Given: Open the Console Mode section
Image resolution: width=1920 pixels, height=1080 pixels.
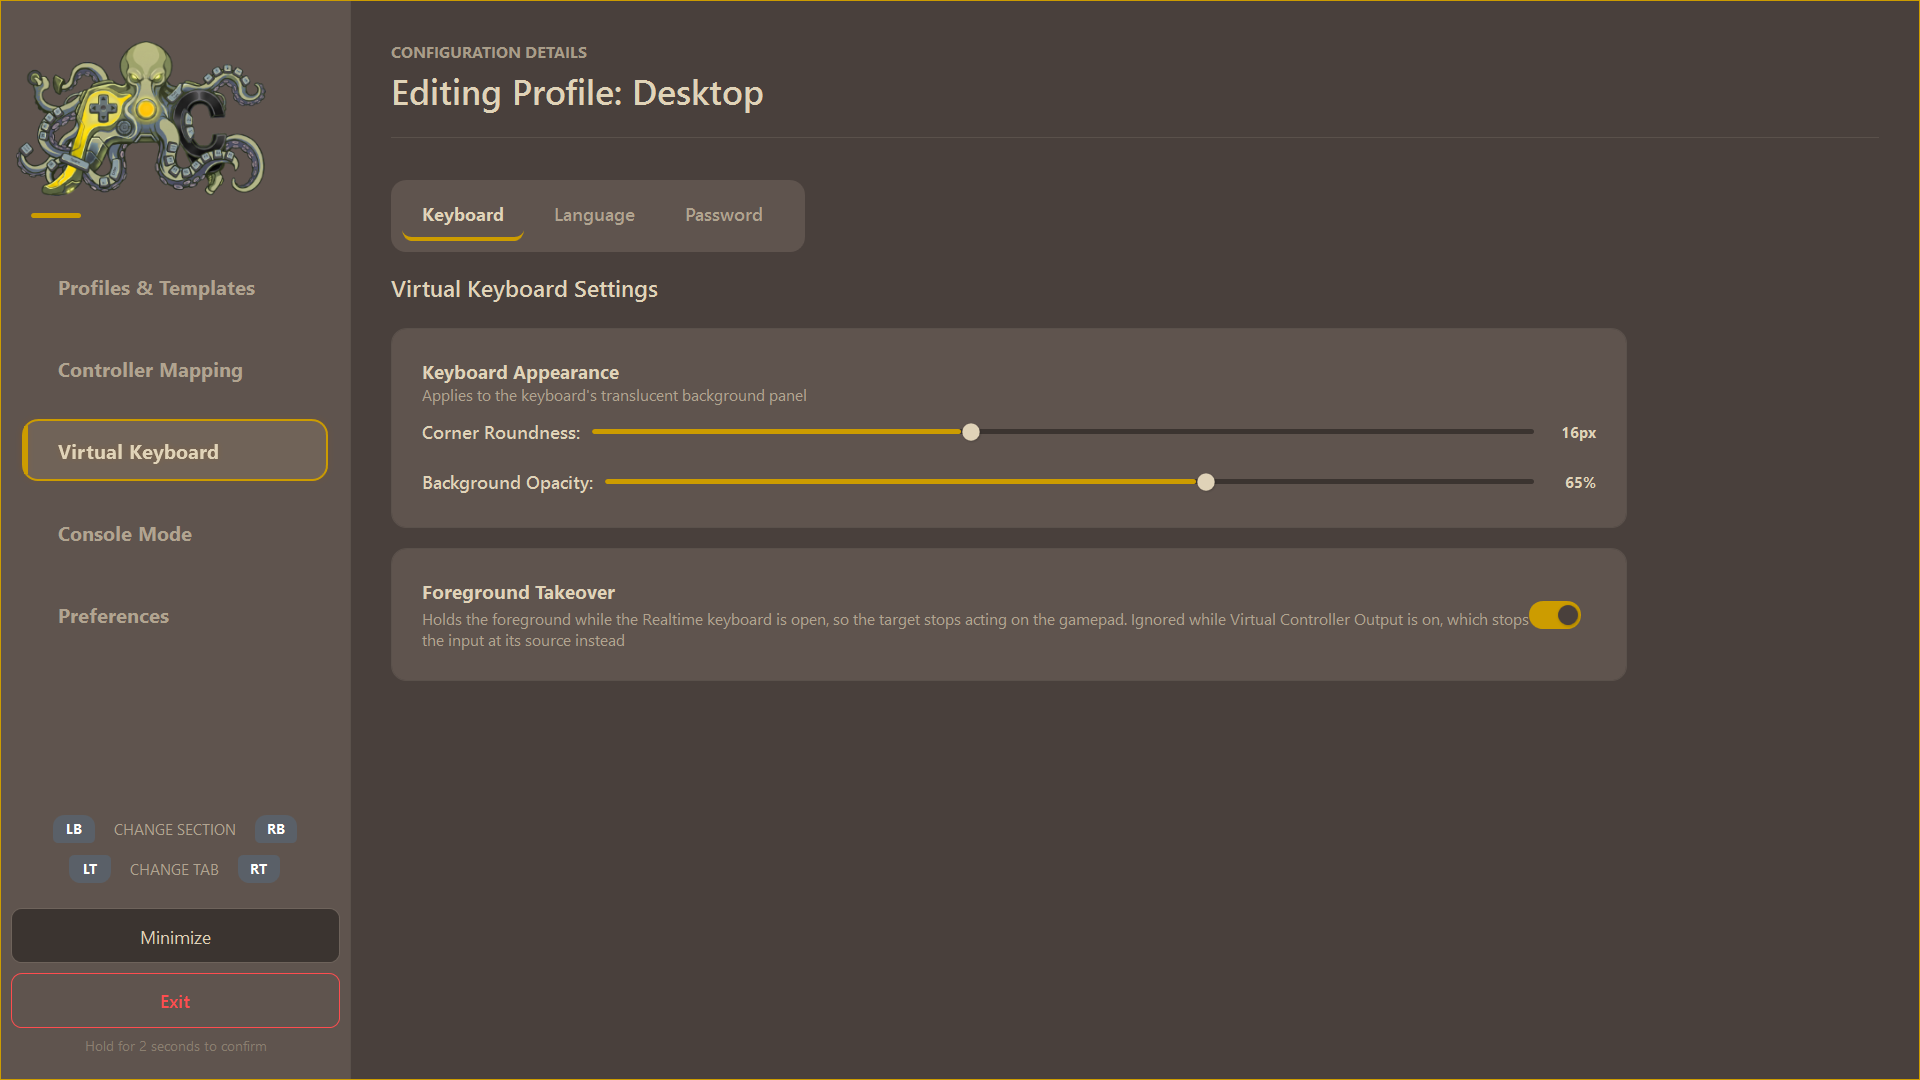Looking at the screenshot, I should [x=175, y=534].
